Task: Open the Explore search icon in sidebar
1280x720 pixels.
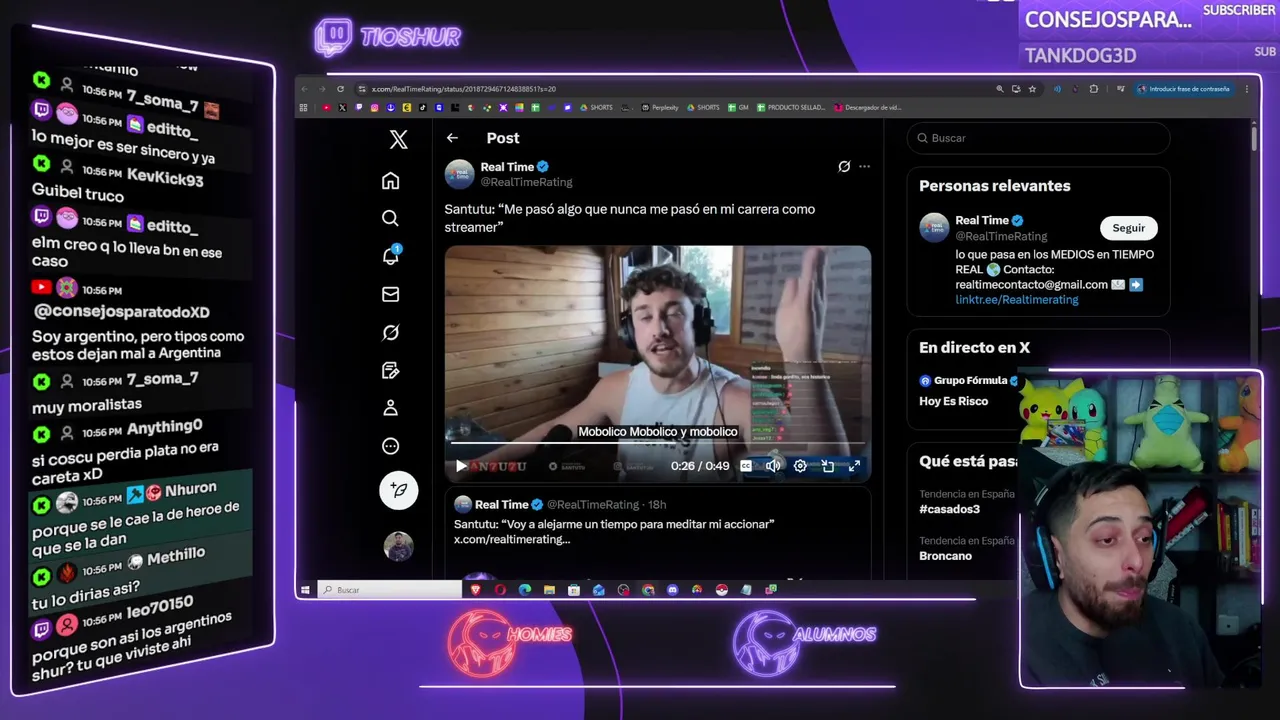Action: (x=391, y=218)
